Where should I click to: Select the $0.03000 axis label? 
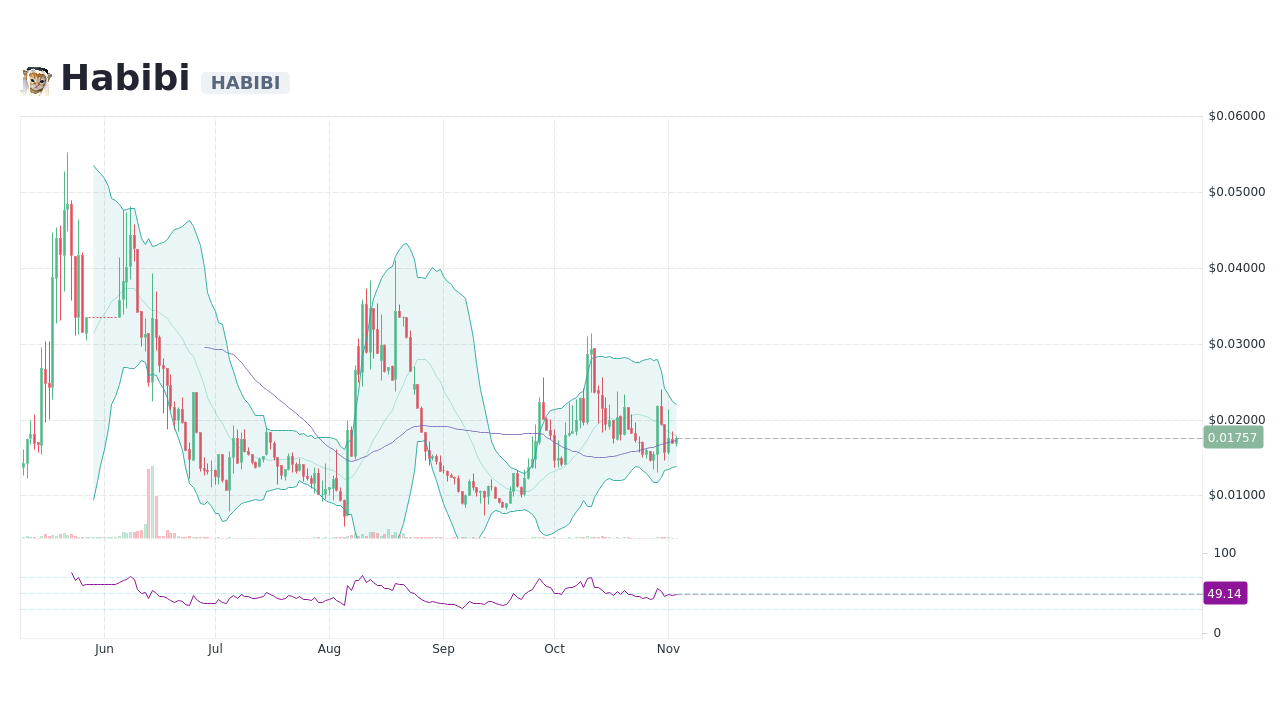point(1237,344)
